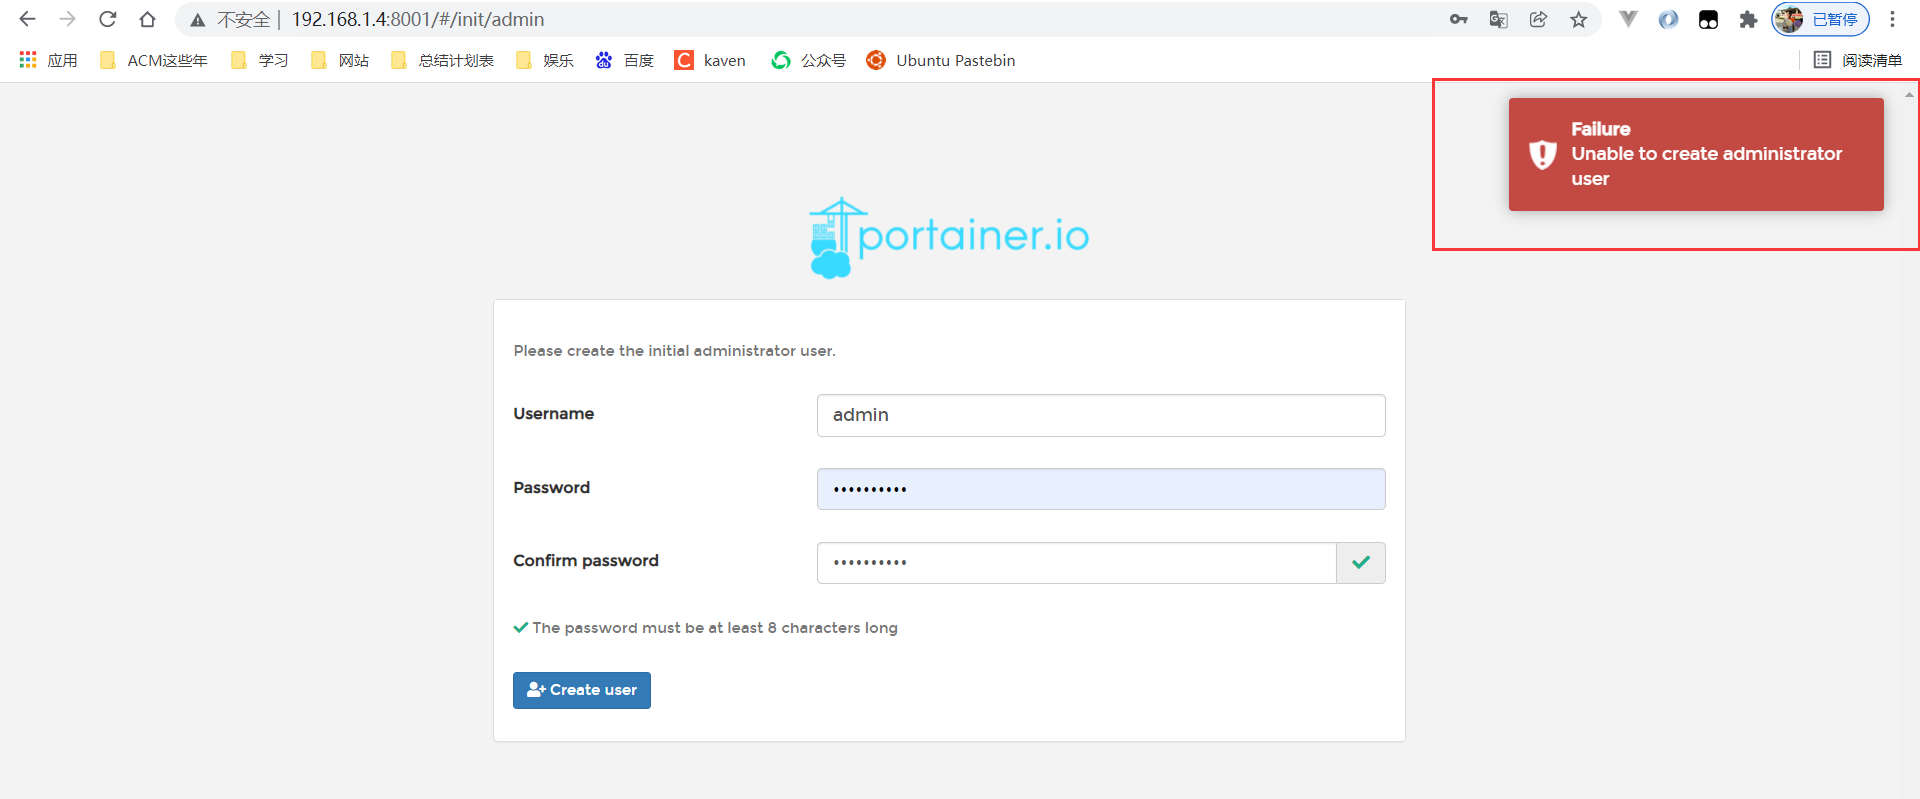Open the Chrome three-dot menu

(x=1892, y=19)
